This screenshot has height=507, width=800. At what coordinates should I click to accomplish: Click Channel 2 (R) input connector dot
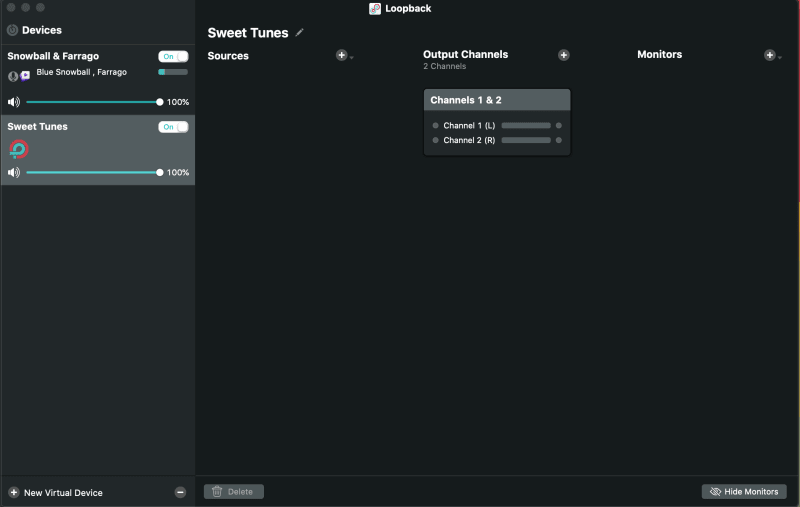435,140
